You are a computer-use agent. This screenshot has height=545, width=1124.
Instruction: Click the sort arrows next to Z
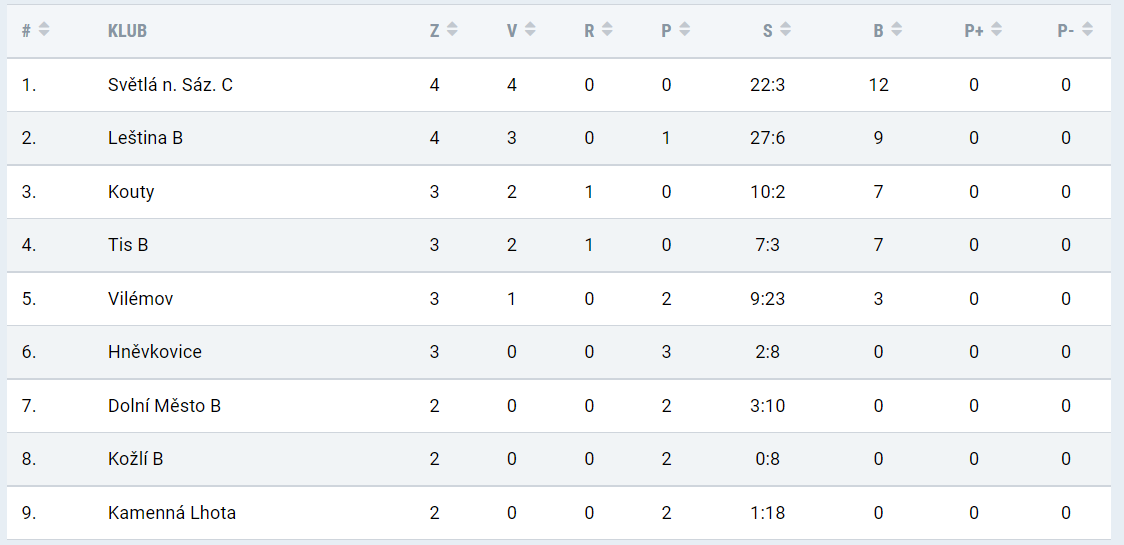[452, 30]
